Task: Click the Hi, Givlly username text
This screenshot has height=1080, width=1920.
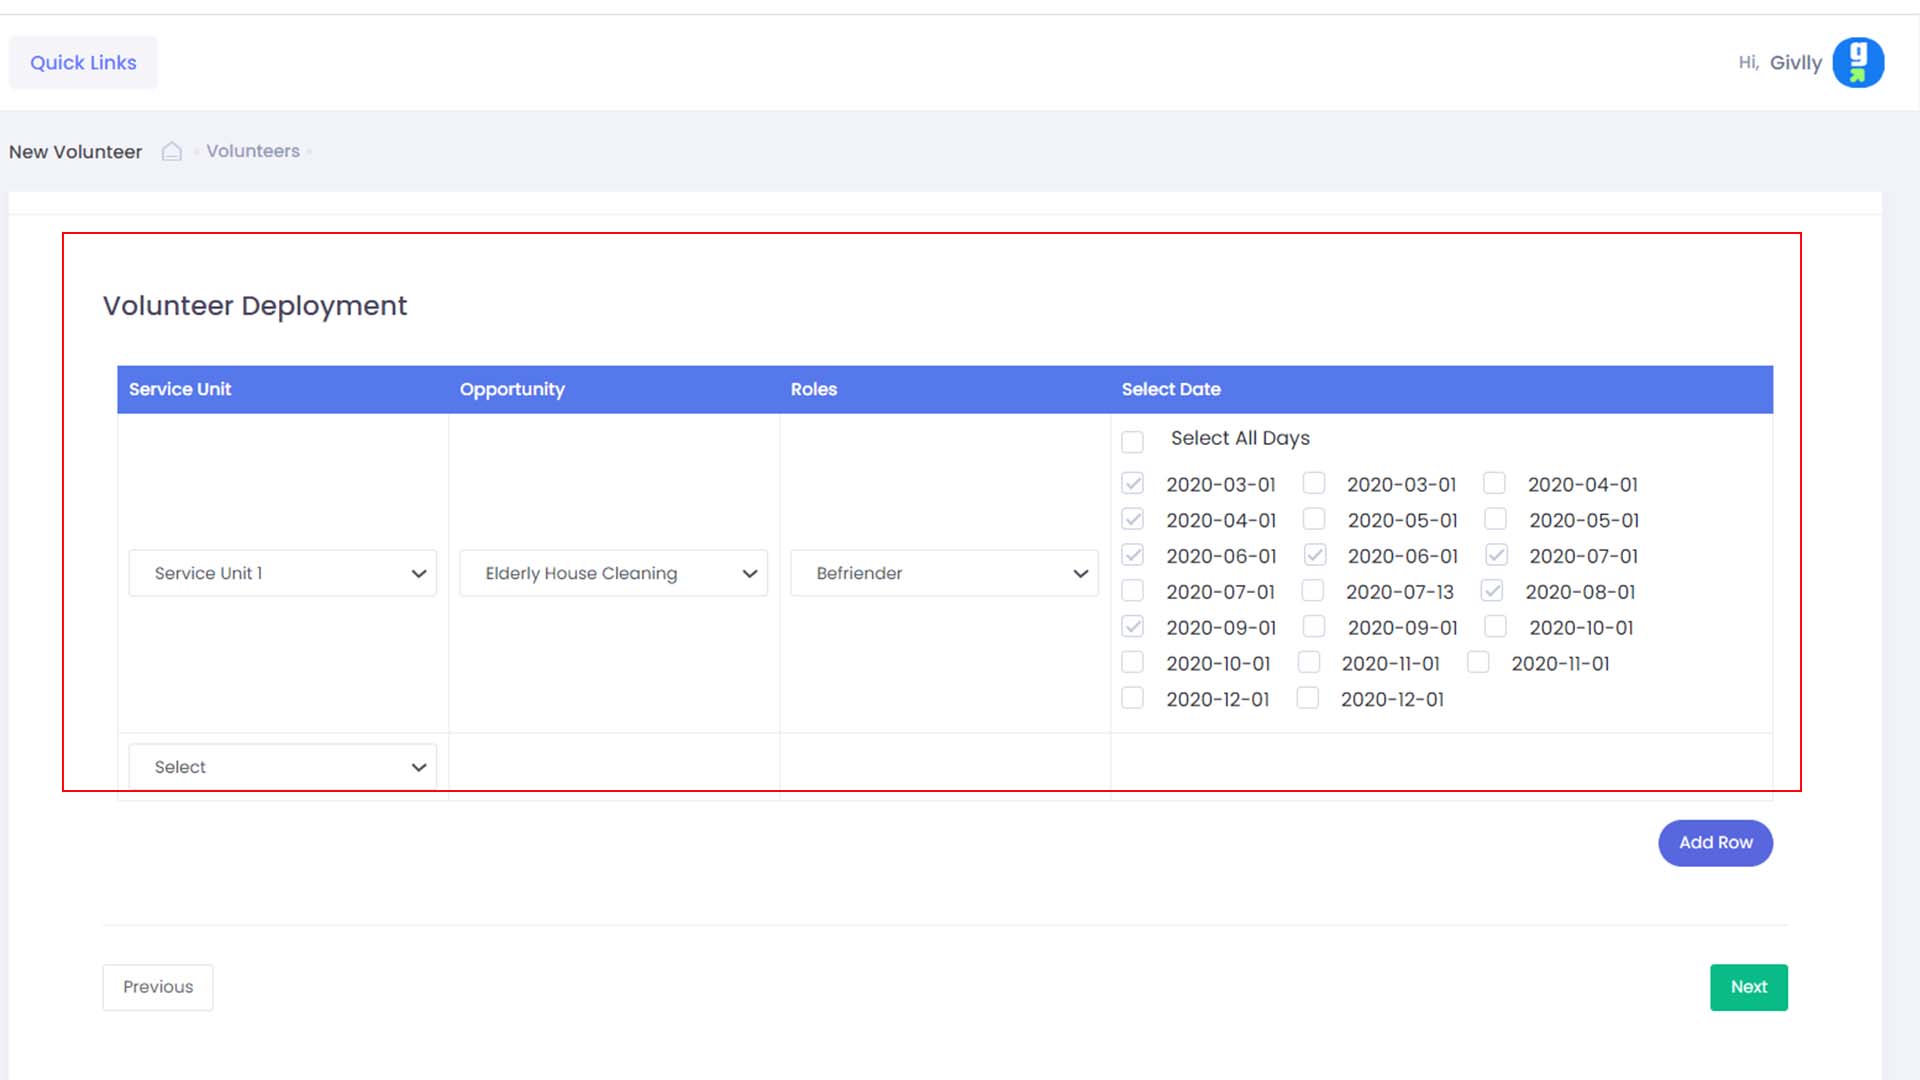Action: tap(1795, 63)
